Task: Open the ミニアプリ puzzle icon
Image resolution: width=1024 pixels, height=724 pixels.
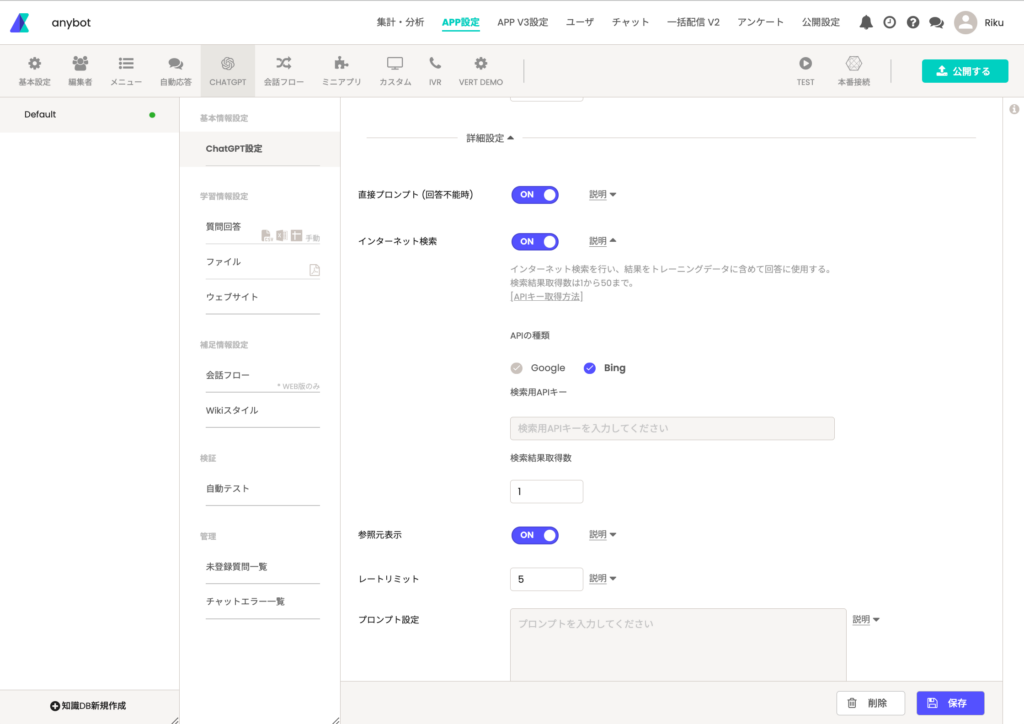Action: (x=342, y=64)
